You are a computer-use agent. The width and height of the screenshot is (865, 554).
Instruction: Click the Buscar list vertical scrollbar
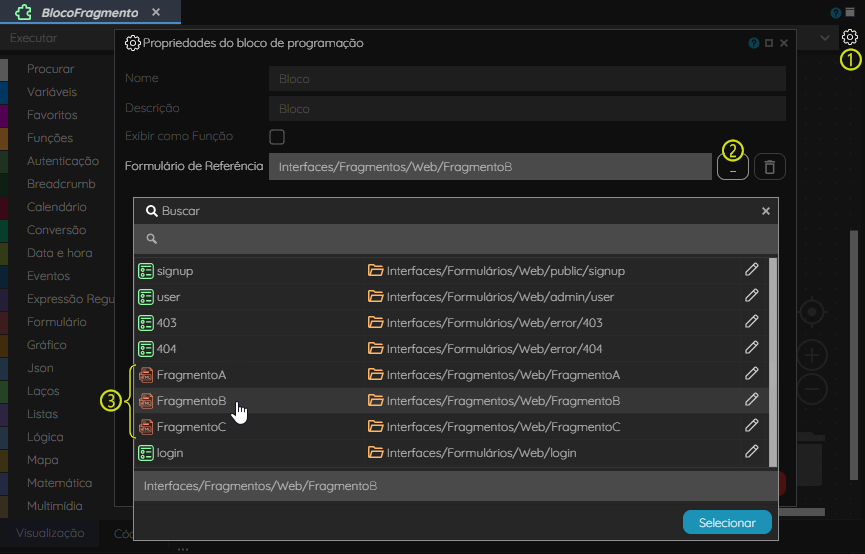pyautogui.click(x=773, y=362)
